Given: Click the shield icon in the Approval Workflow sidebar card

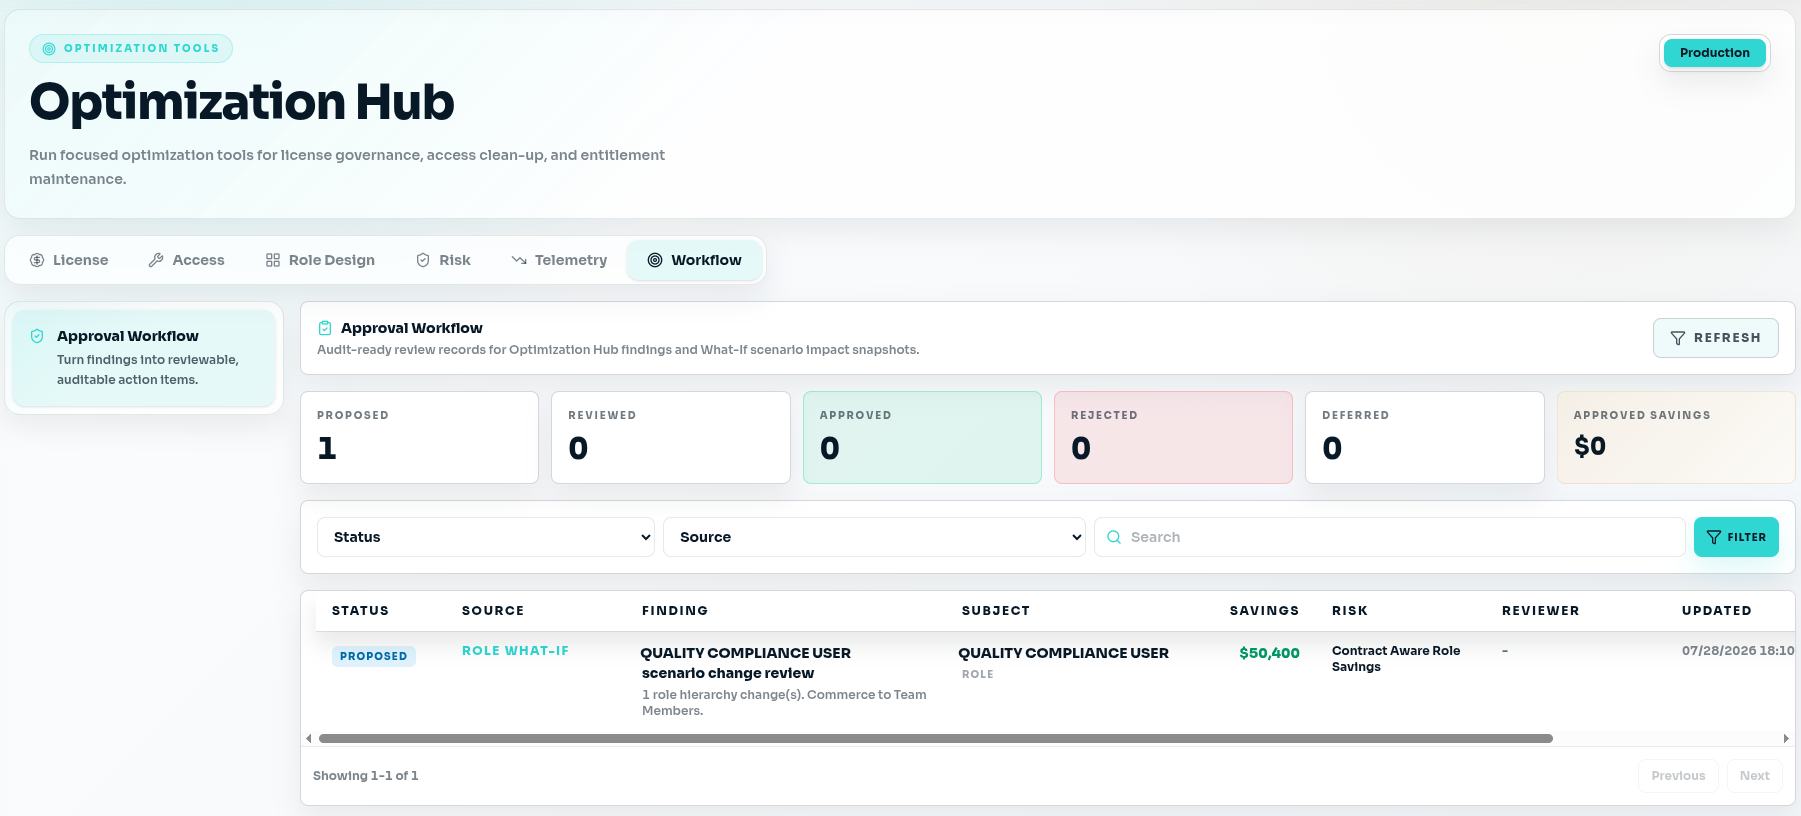Looking at the screenshot, I should coord(37,336).
